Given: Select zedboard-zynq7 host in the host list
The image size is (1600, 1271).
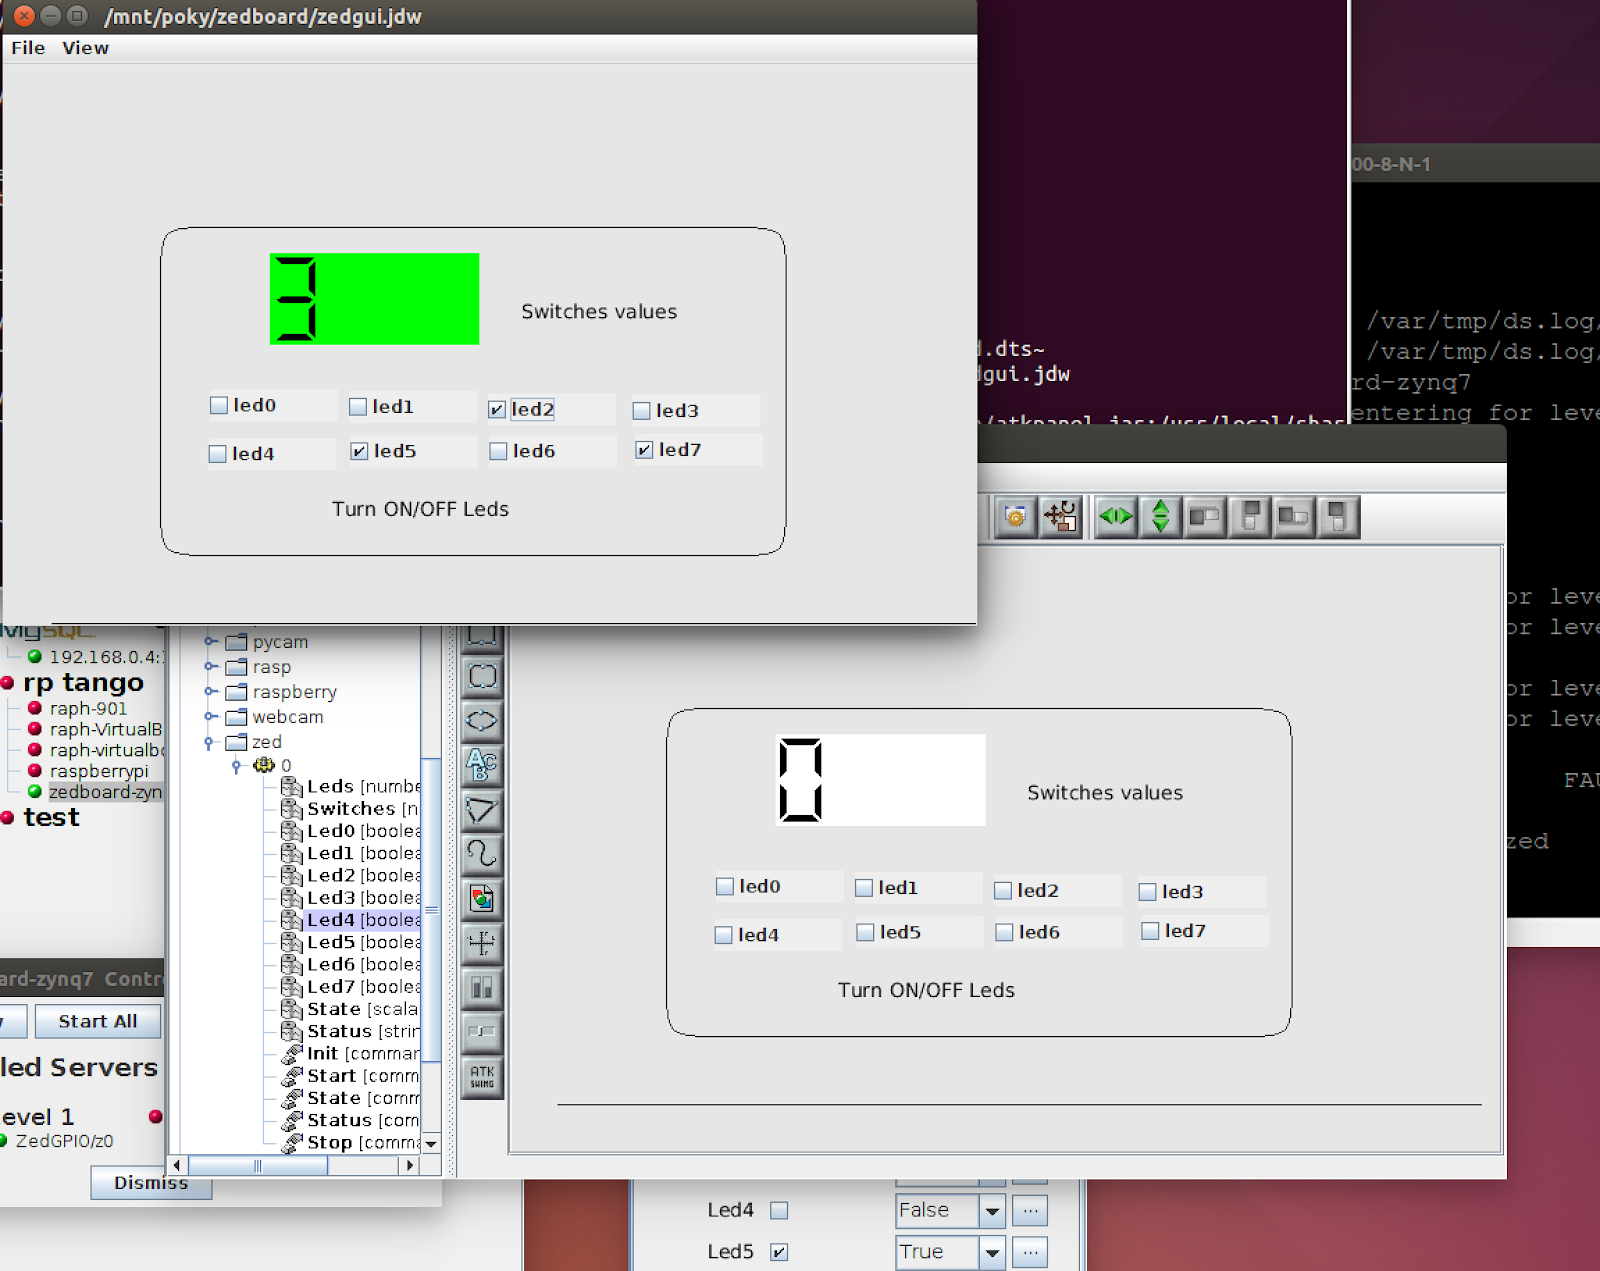Looking at the screenshot, I should [105, 792].
